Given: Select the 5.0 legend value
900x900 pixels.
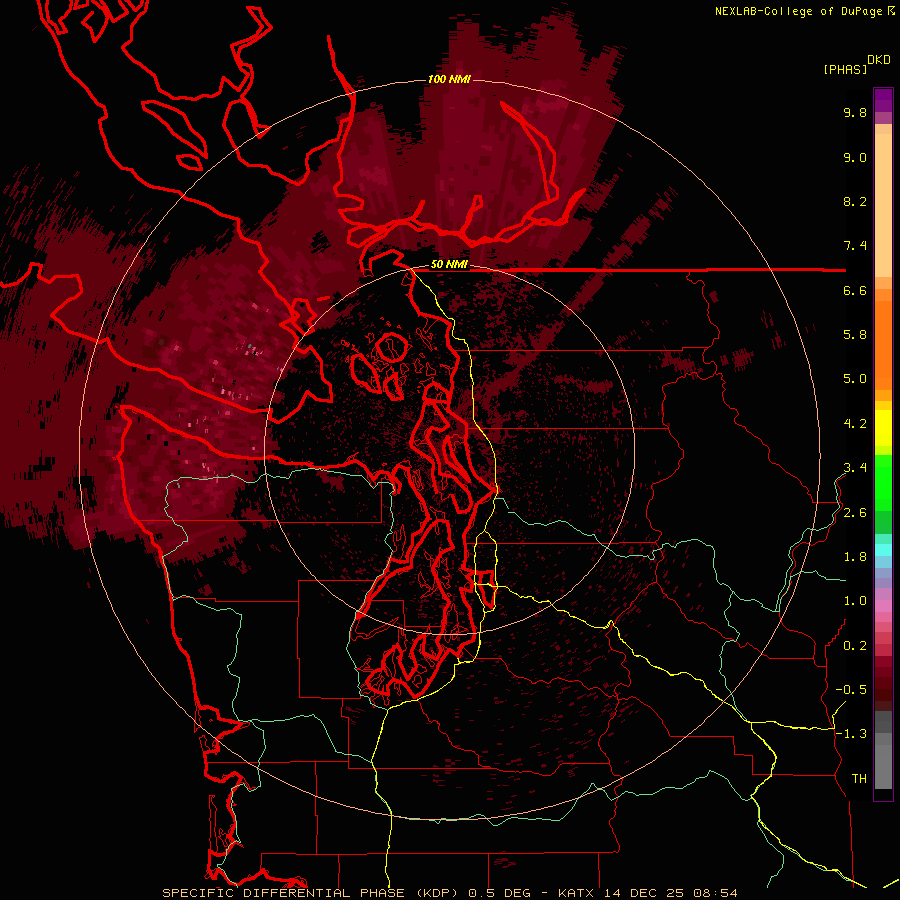Looking at the screenshot, I should click(855, 379).
